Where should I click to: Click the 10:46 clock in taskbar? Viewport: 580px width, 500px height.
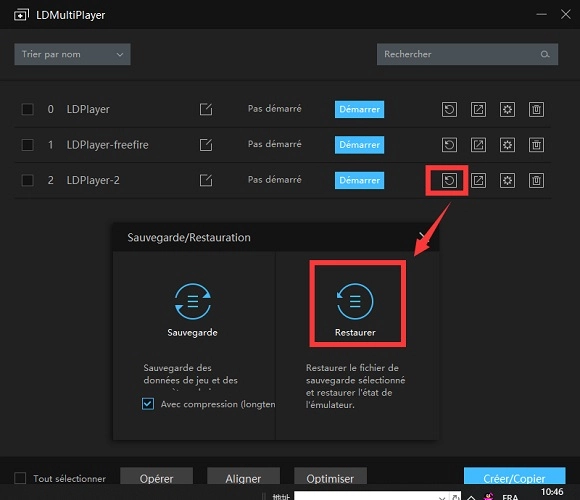click(x=552, y=492)
